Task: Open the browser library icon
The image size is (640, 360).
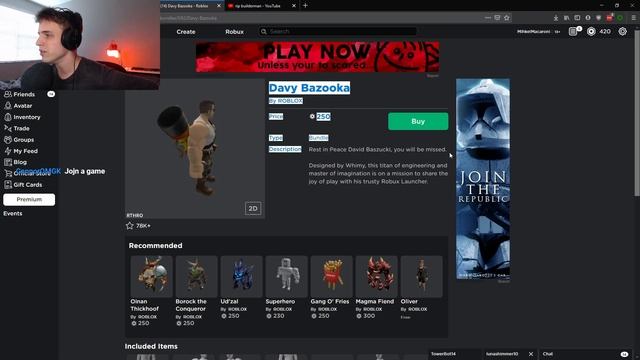Action: (567, 18)
